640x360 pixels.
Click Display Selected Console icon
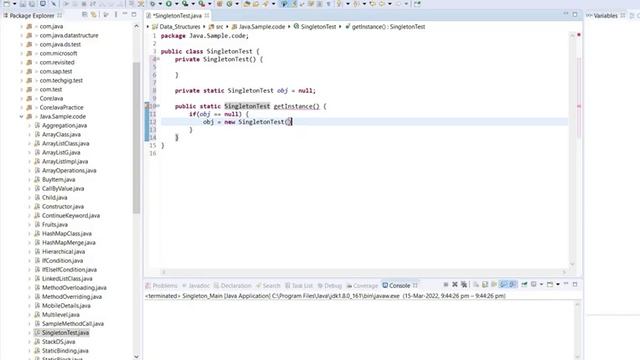pyautogui.click(x=533, y=284)
